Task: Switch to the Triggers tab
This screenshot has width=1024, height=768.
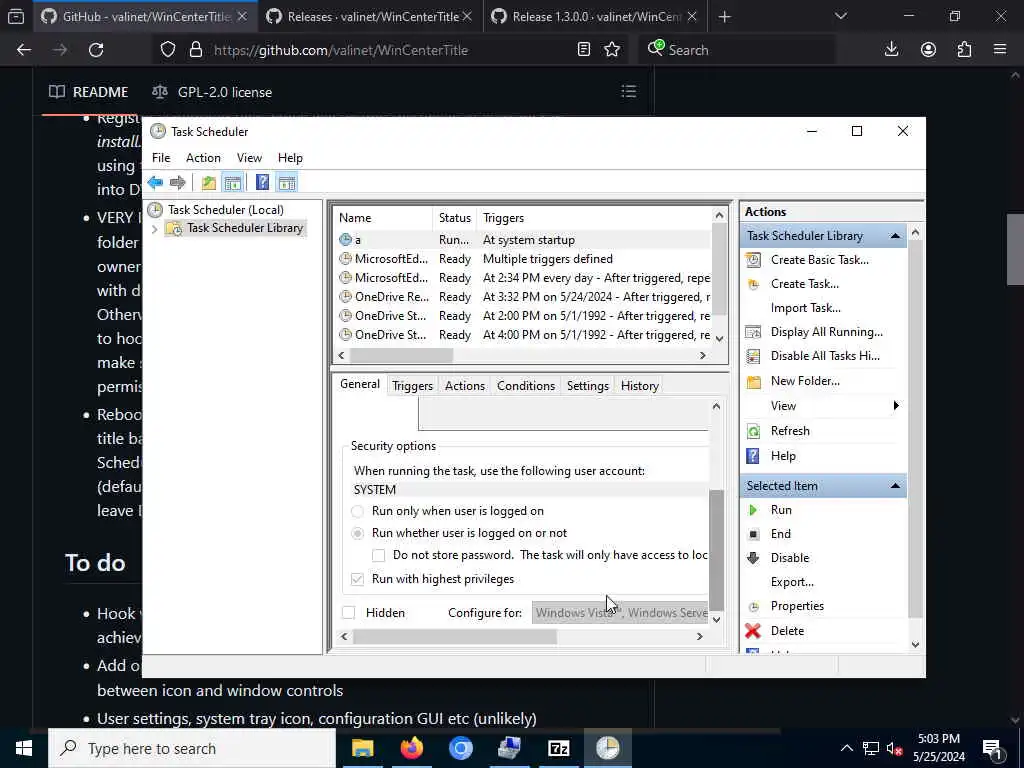Action: 412,386
